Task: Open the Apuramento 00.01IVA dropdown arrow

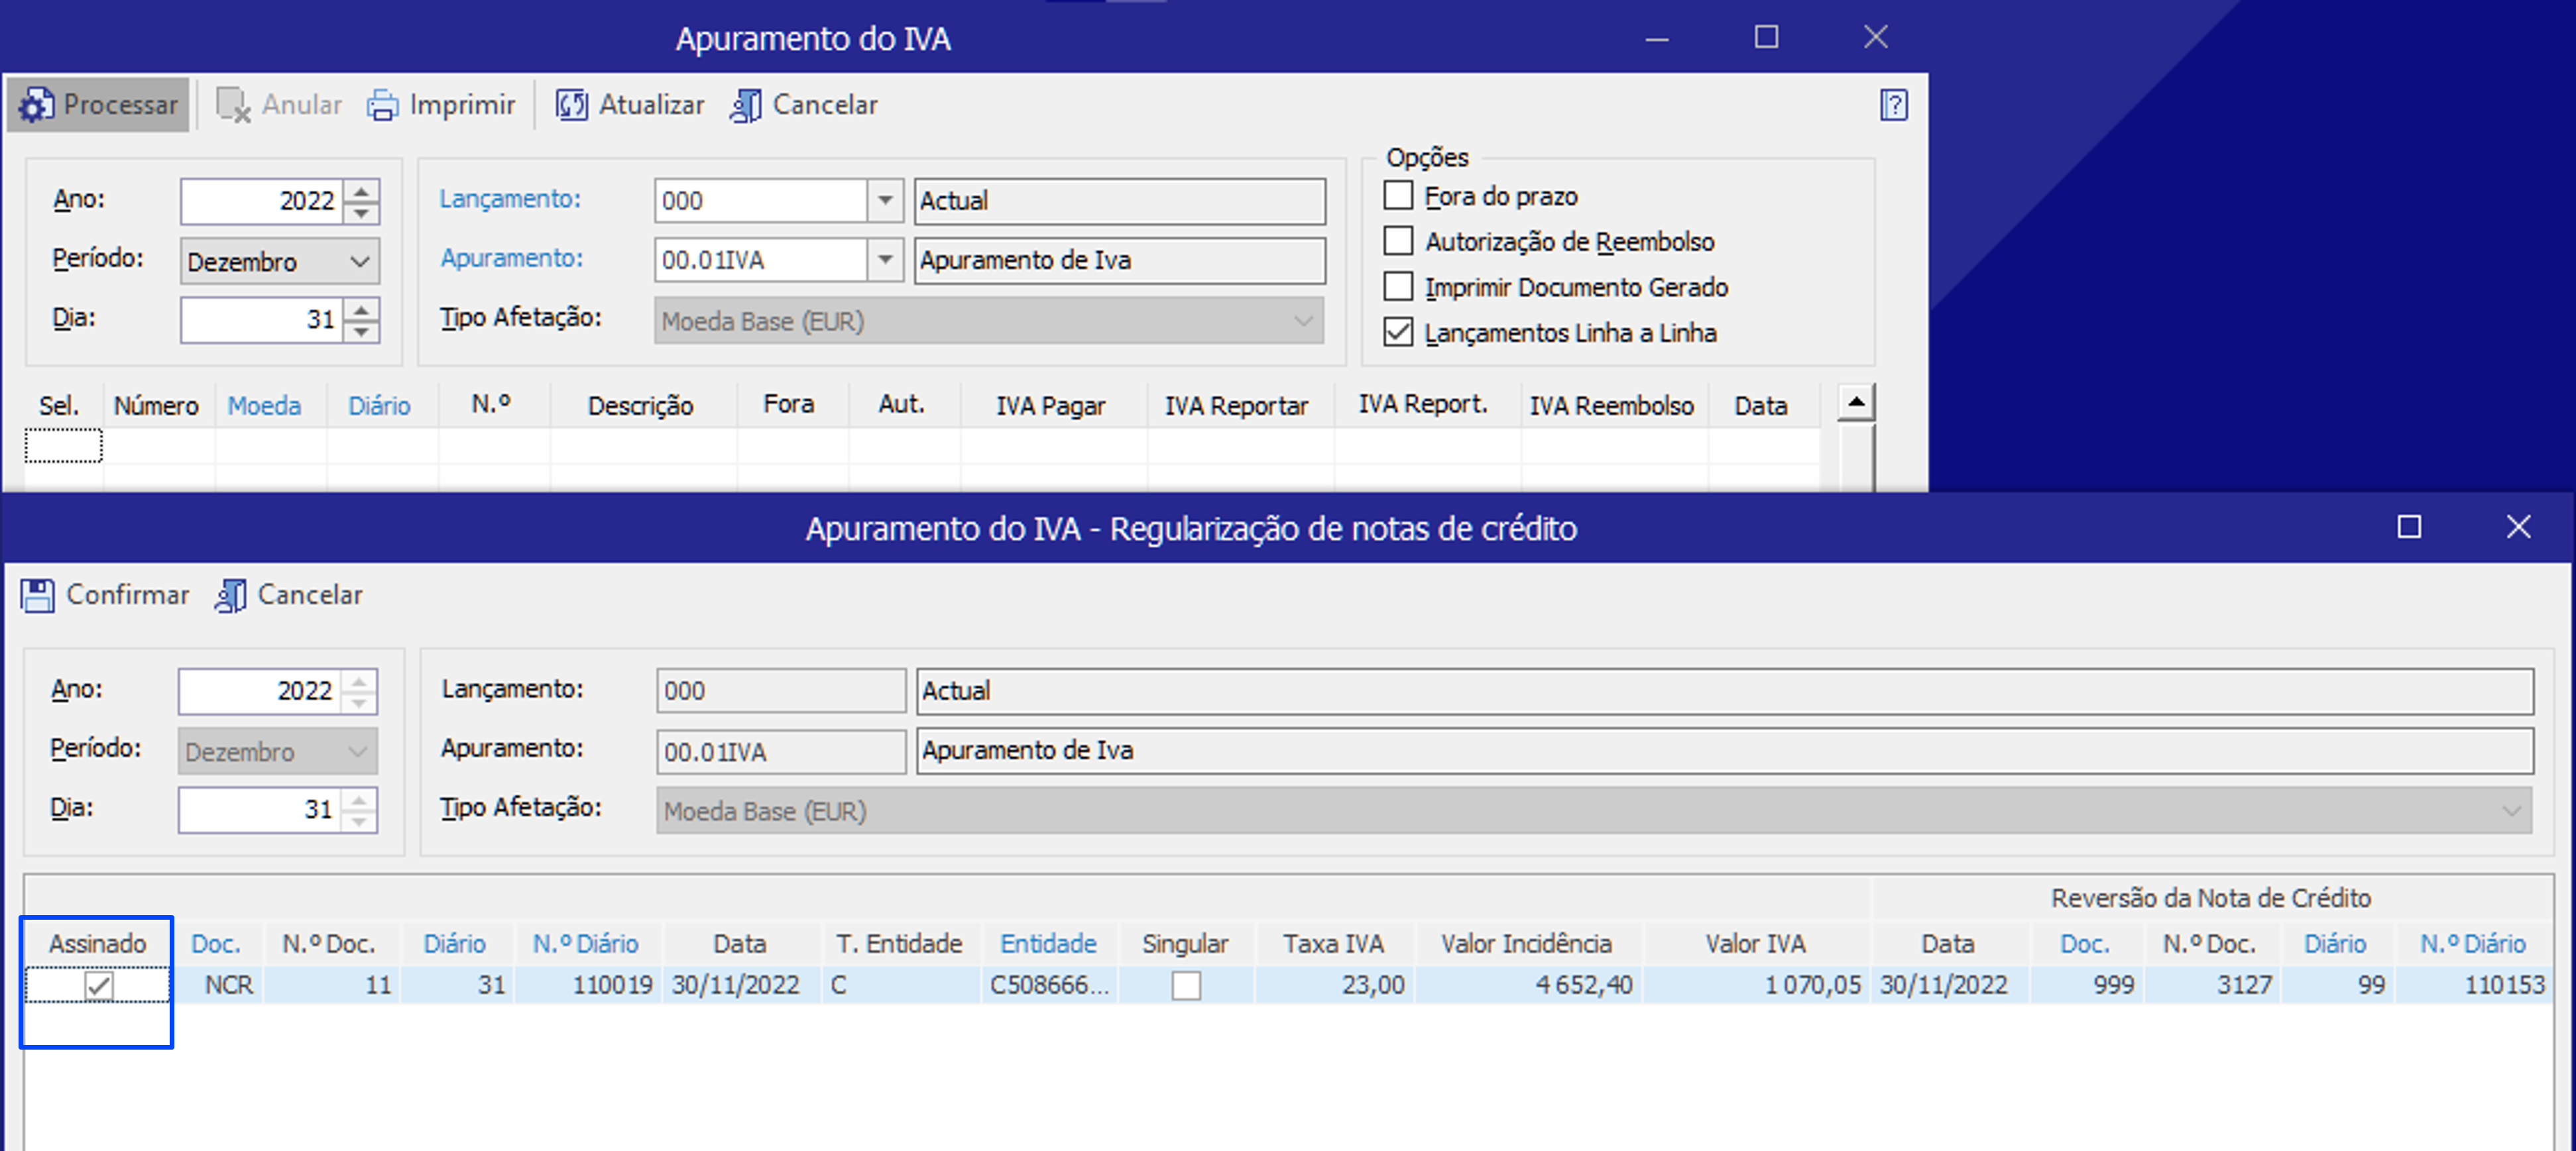Action: [x=885, y=261]
